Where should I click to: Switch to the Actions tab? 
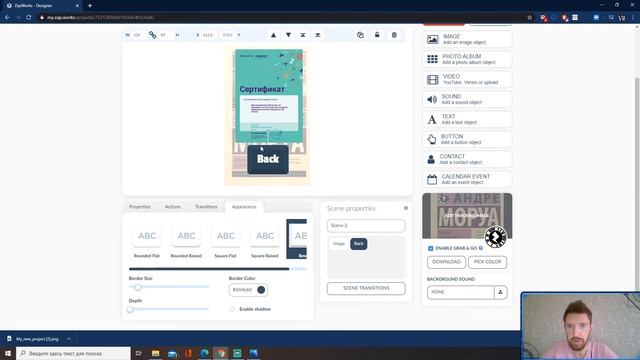[x=173, y=207]
